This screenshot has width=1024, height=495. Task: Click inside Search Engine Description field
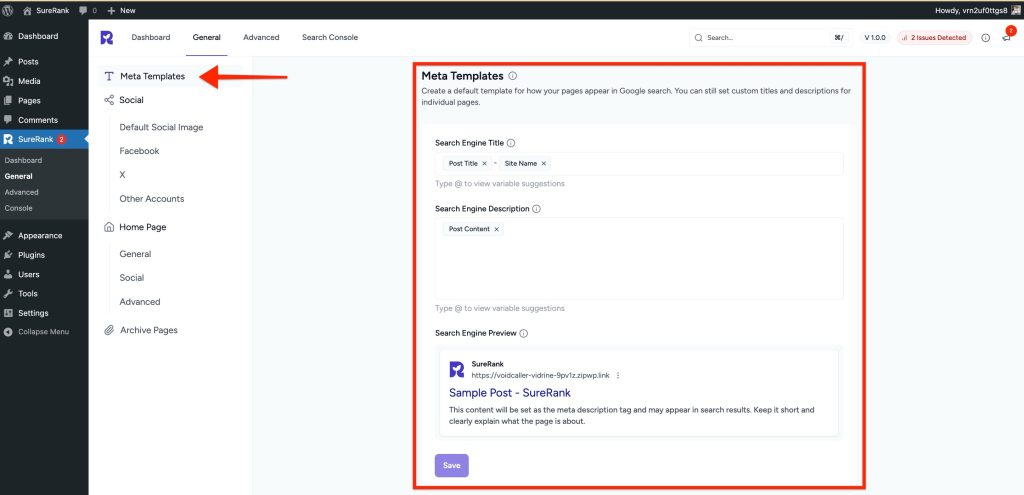click(639, 259)
